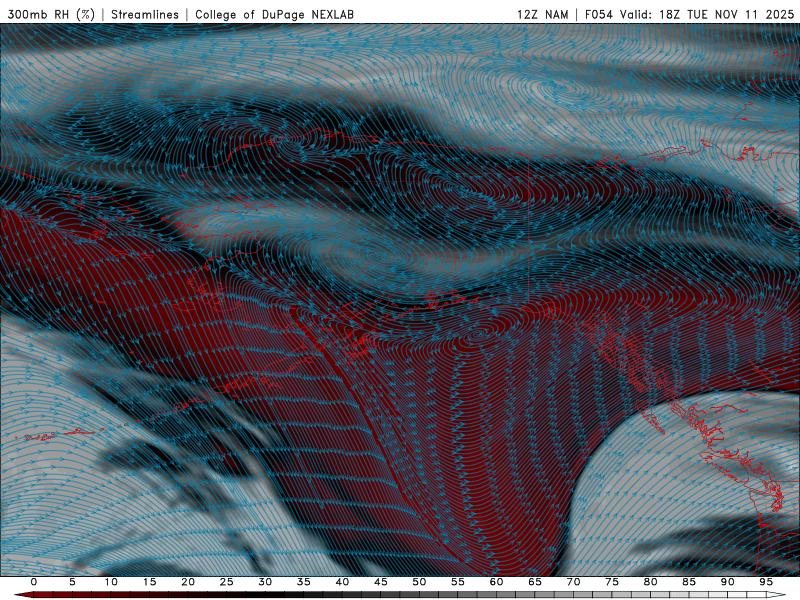Select the "50" label on color scale
This screenshot has height=600, width=800.
pyautogui.click(x=419, y=582)
